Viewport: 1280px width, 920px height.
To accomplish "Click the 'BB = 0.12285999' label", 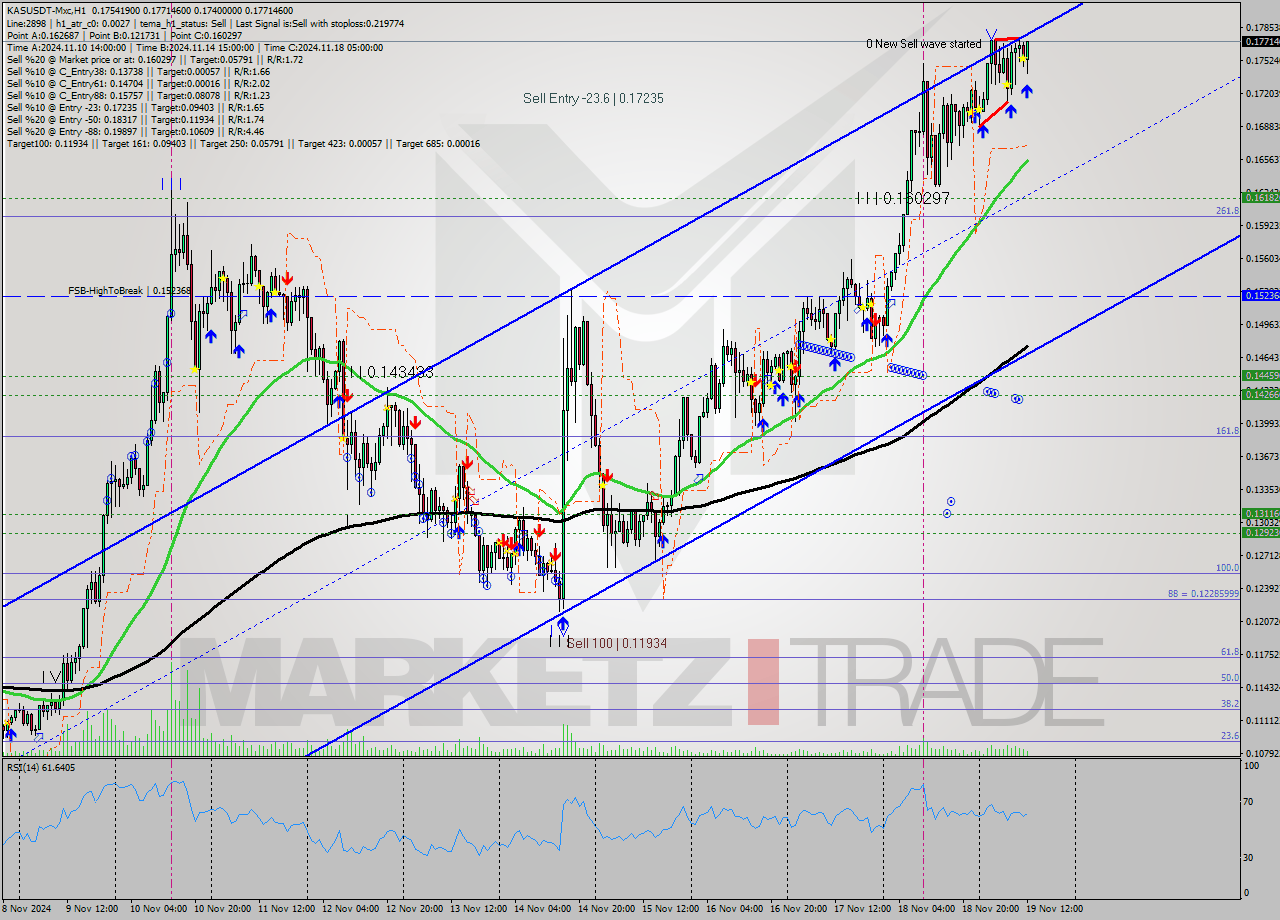I will [x=1203, y=593].
